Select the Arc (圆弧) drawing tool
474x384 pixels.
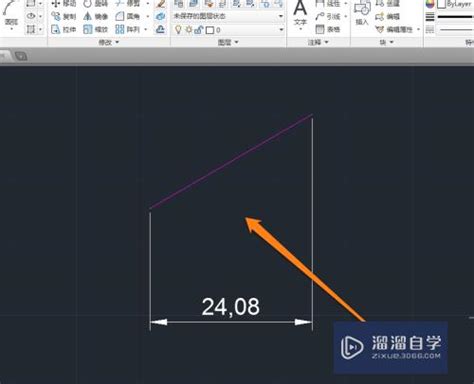coord(11,13)
